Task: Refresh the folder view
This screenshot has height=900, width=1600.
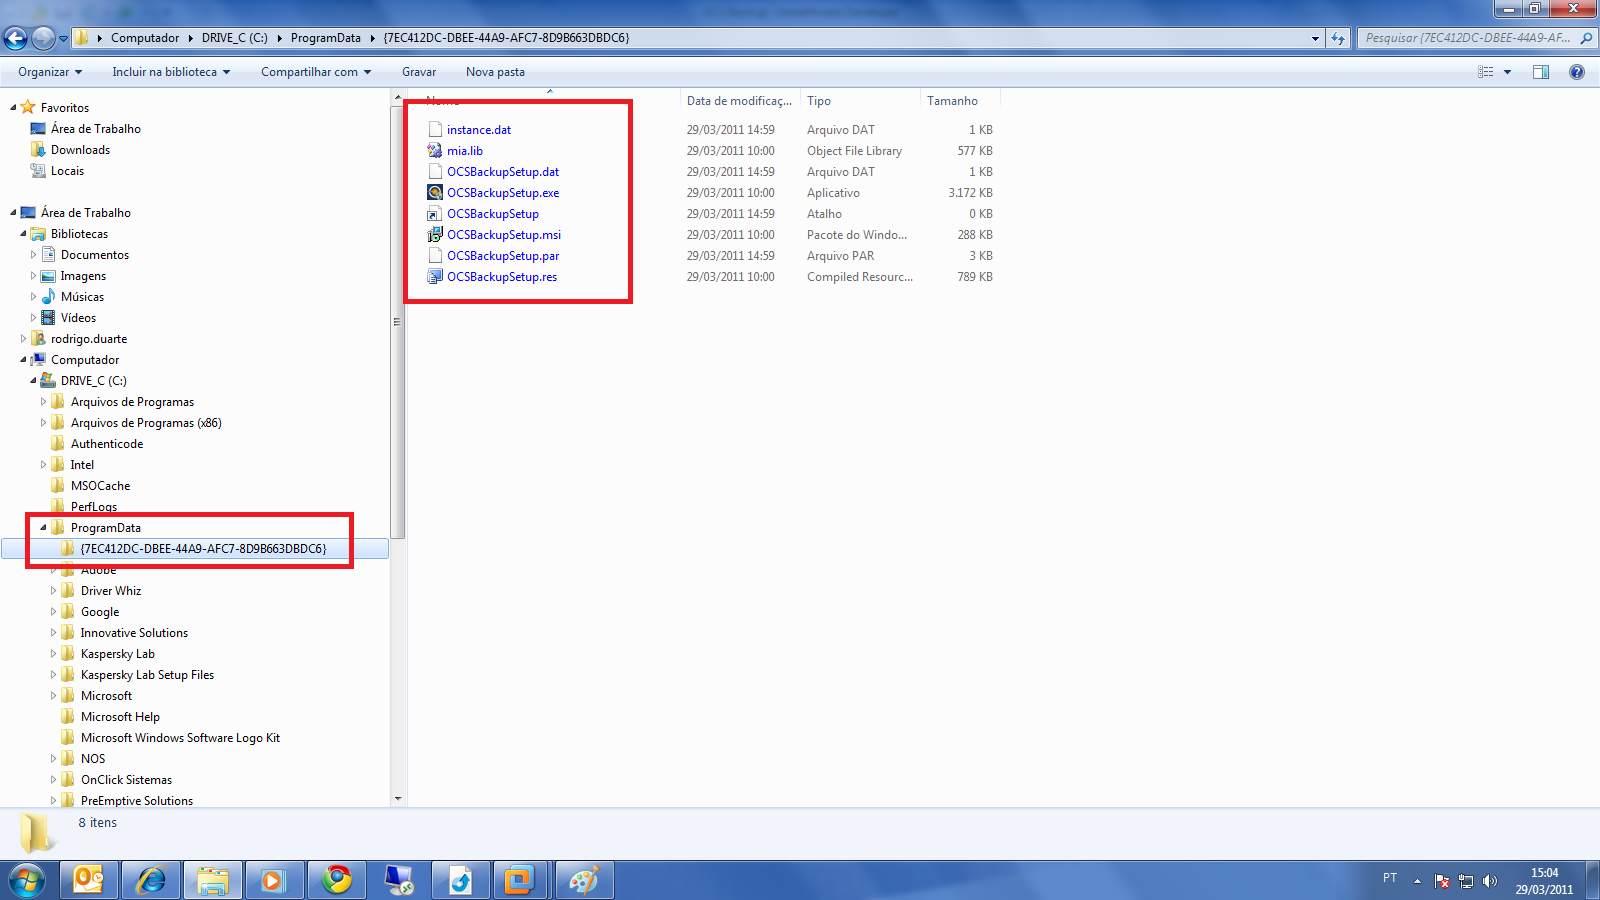Action: click(1338, 38)
